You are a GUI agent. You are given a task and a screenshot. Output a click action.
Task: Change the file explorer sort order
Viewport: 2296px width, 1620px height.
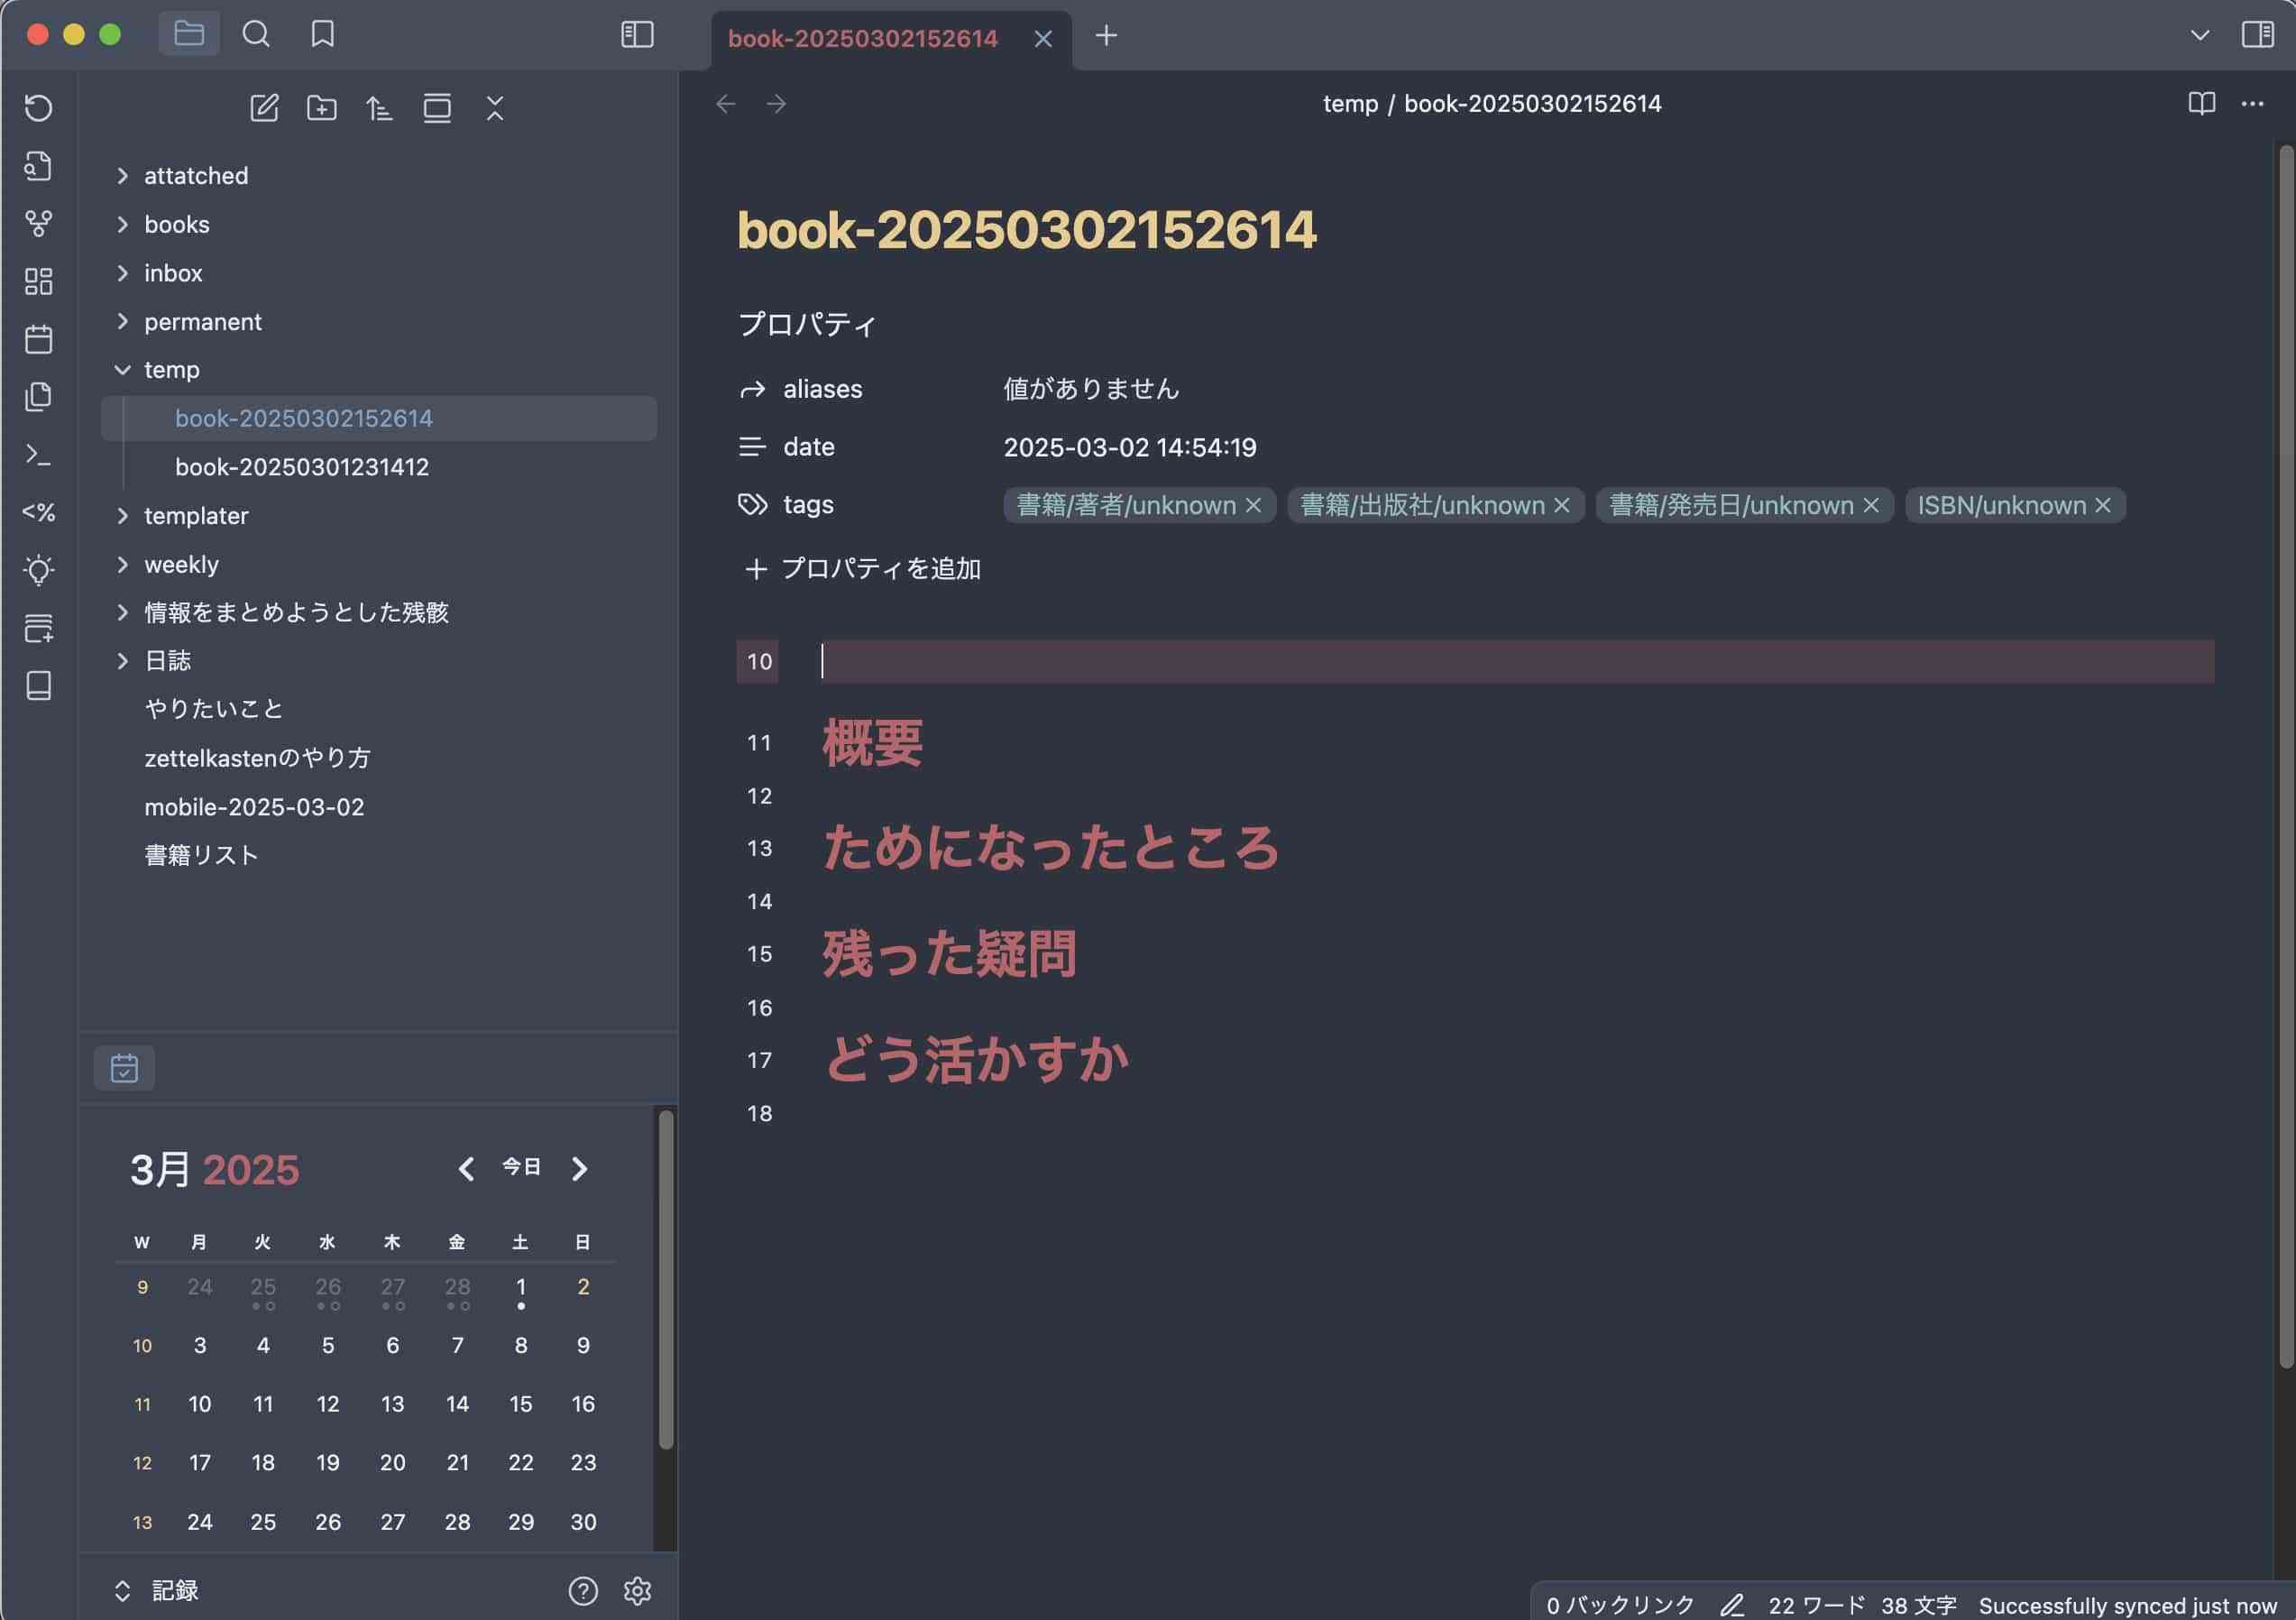[379, 108]
